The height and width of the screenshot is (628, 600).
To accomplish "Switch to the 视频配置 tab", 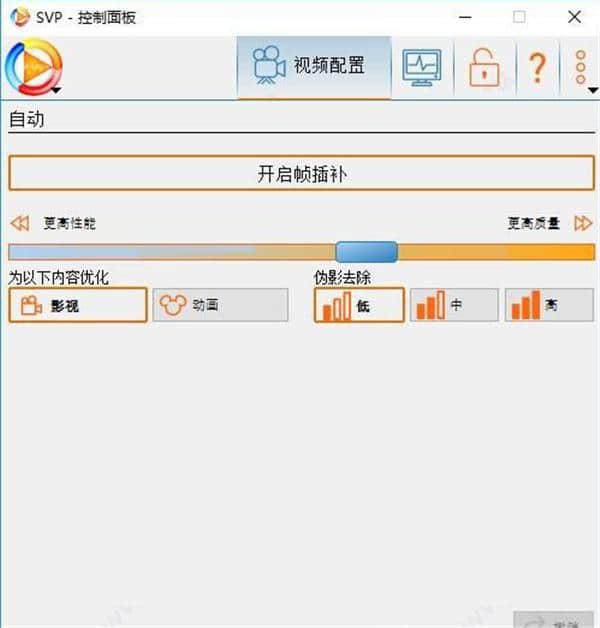I will tap(314, 67).
